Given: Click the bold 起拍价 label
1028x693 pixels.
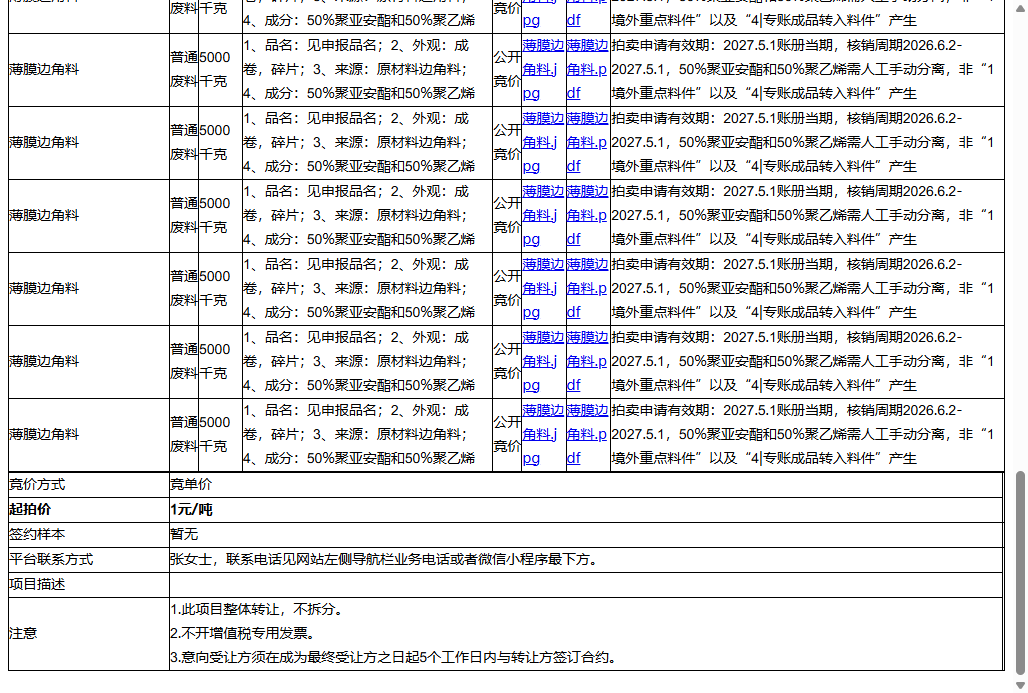Looking at the screenshot, I should coord(30,509).
